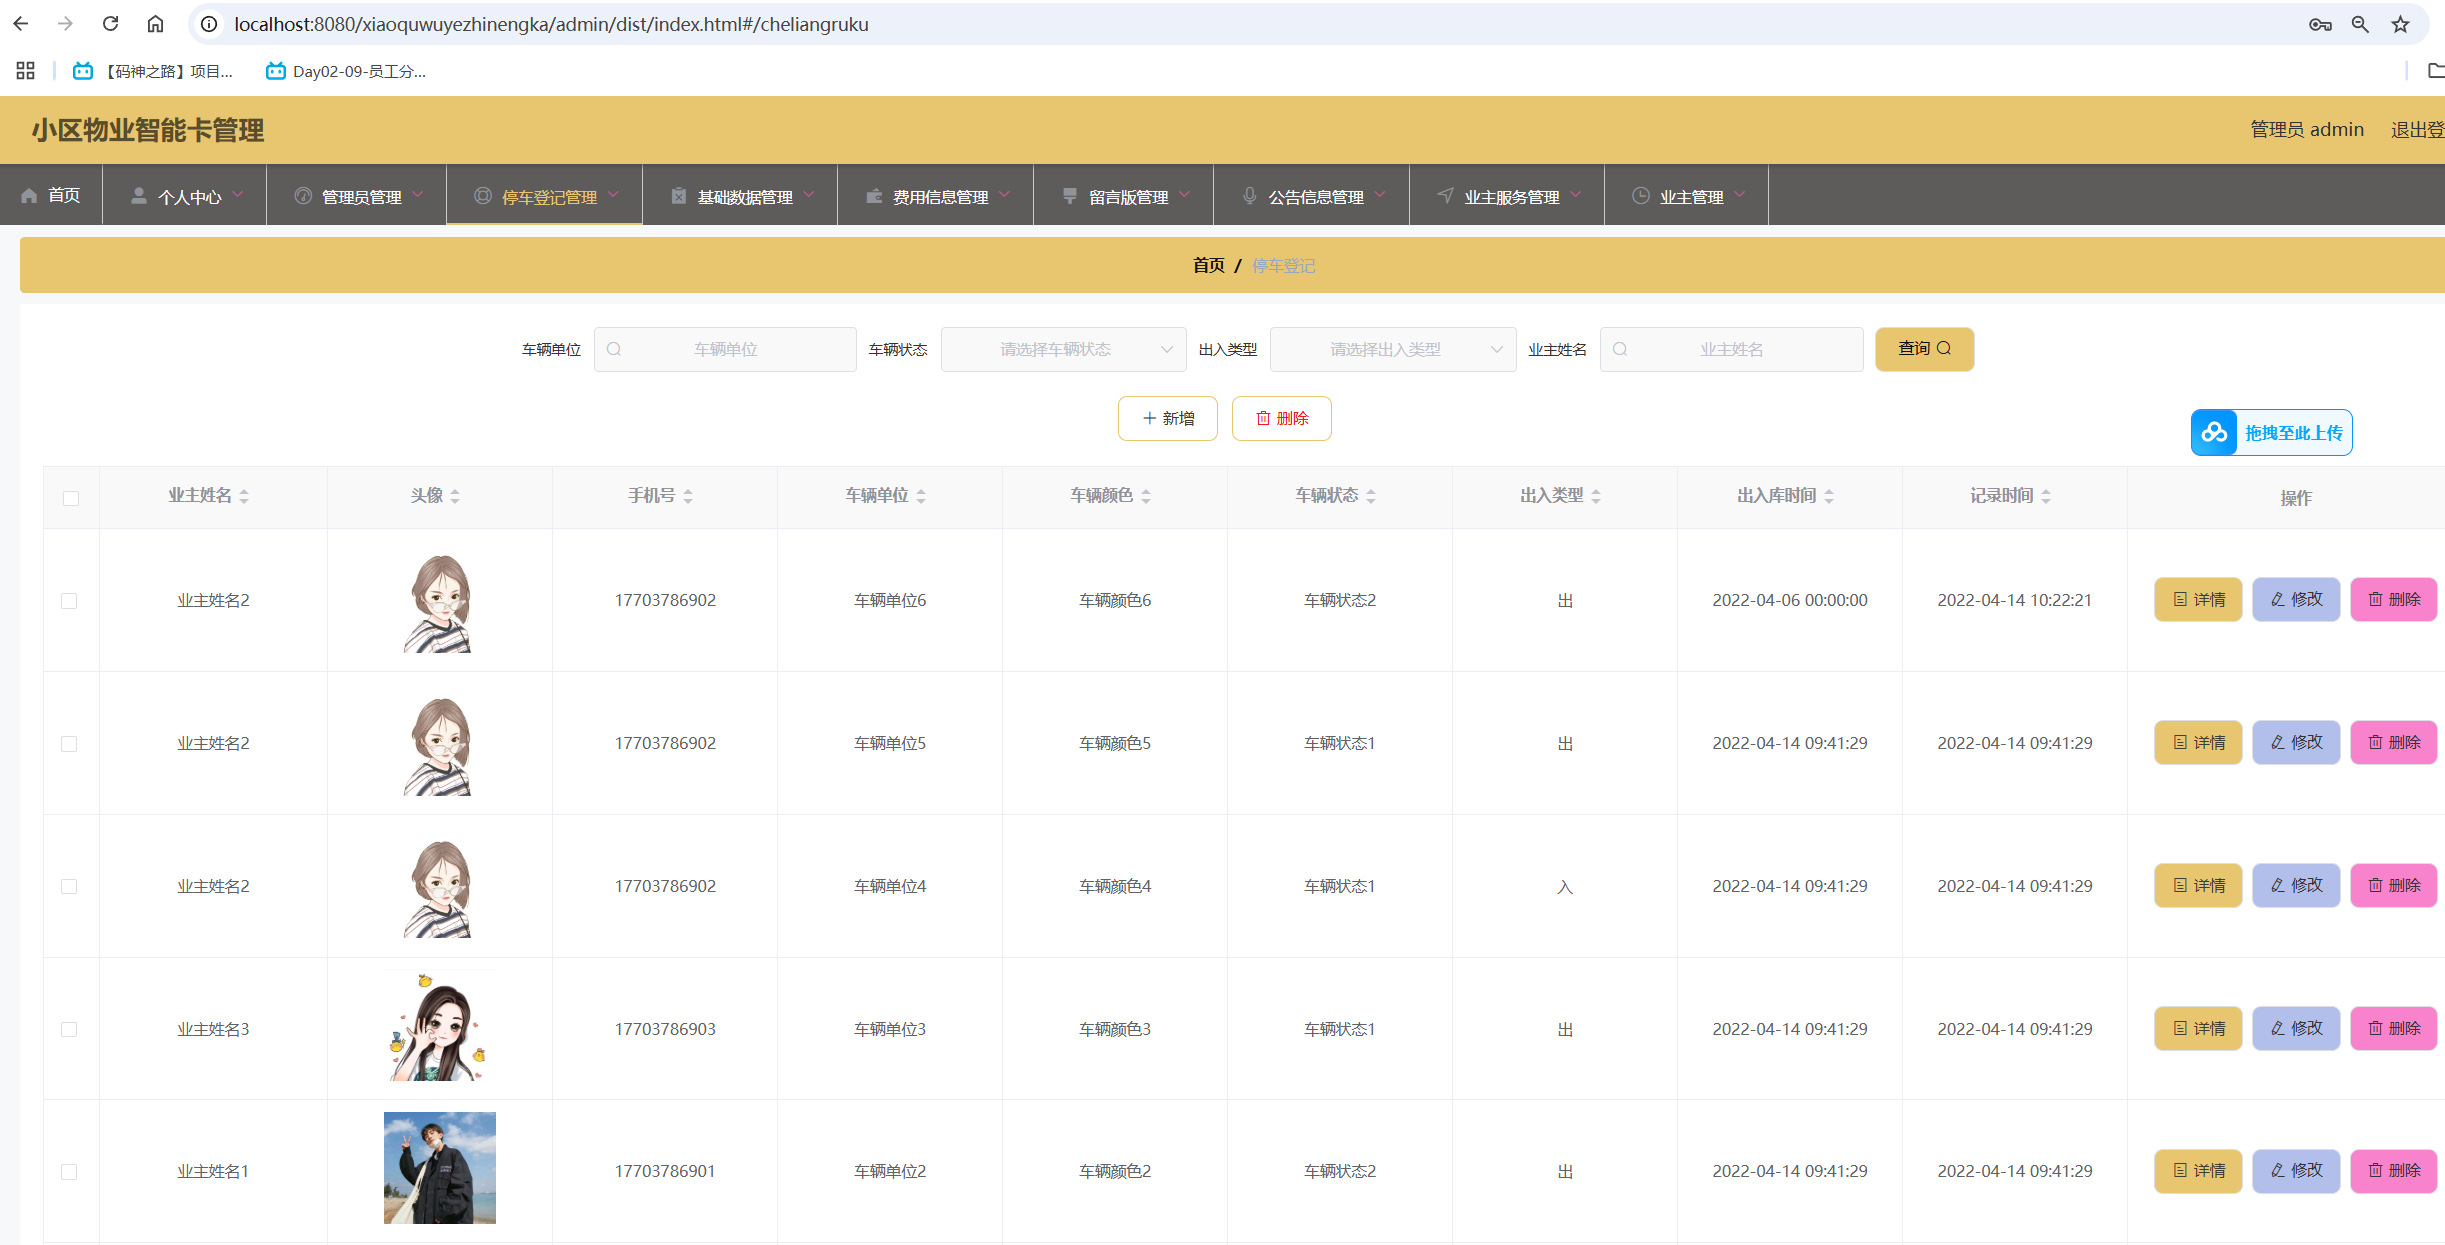Open the browser apps grid icon
Viewport: 2445px width, 1245px height.
(x=26, y=71)
